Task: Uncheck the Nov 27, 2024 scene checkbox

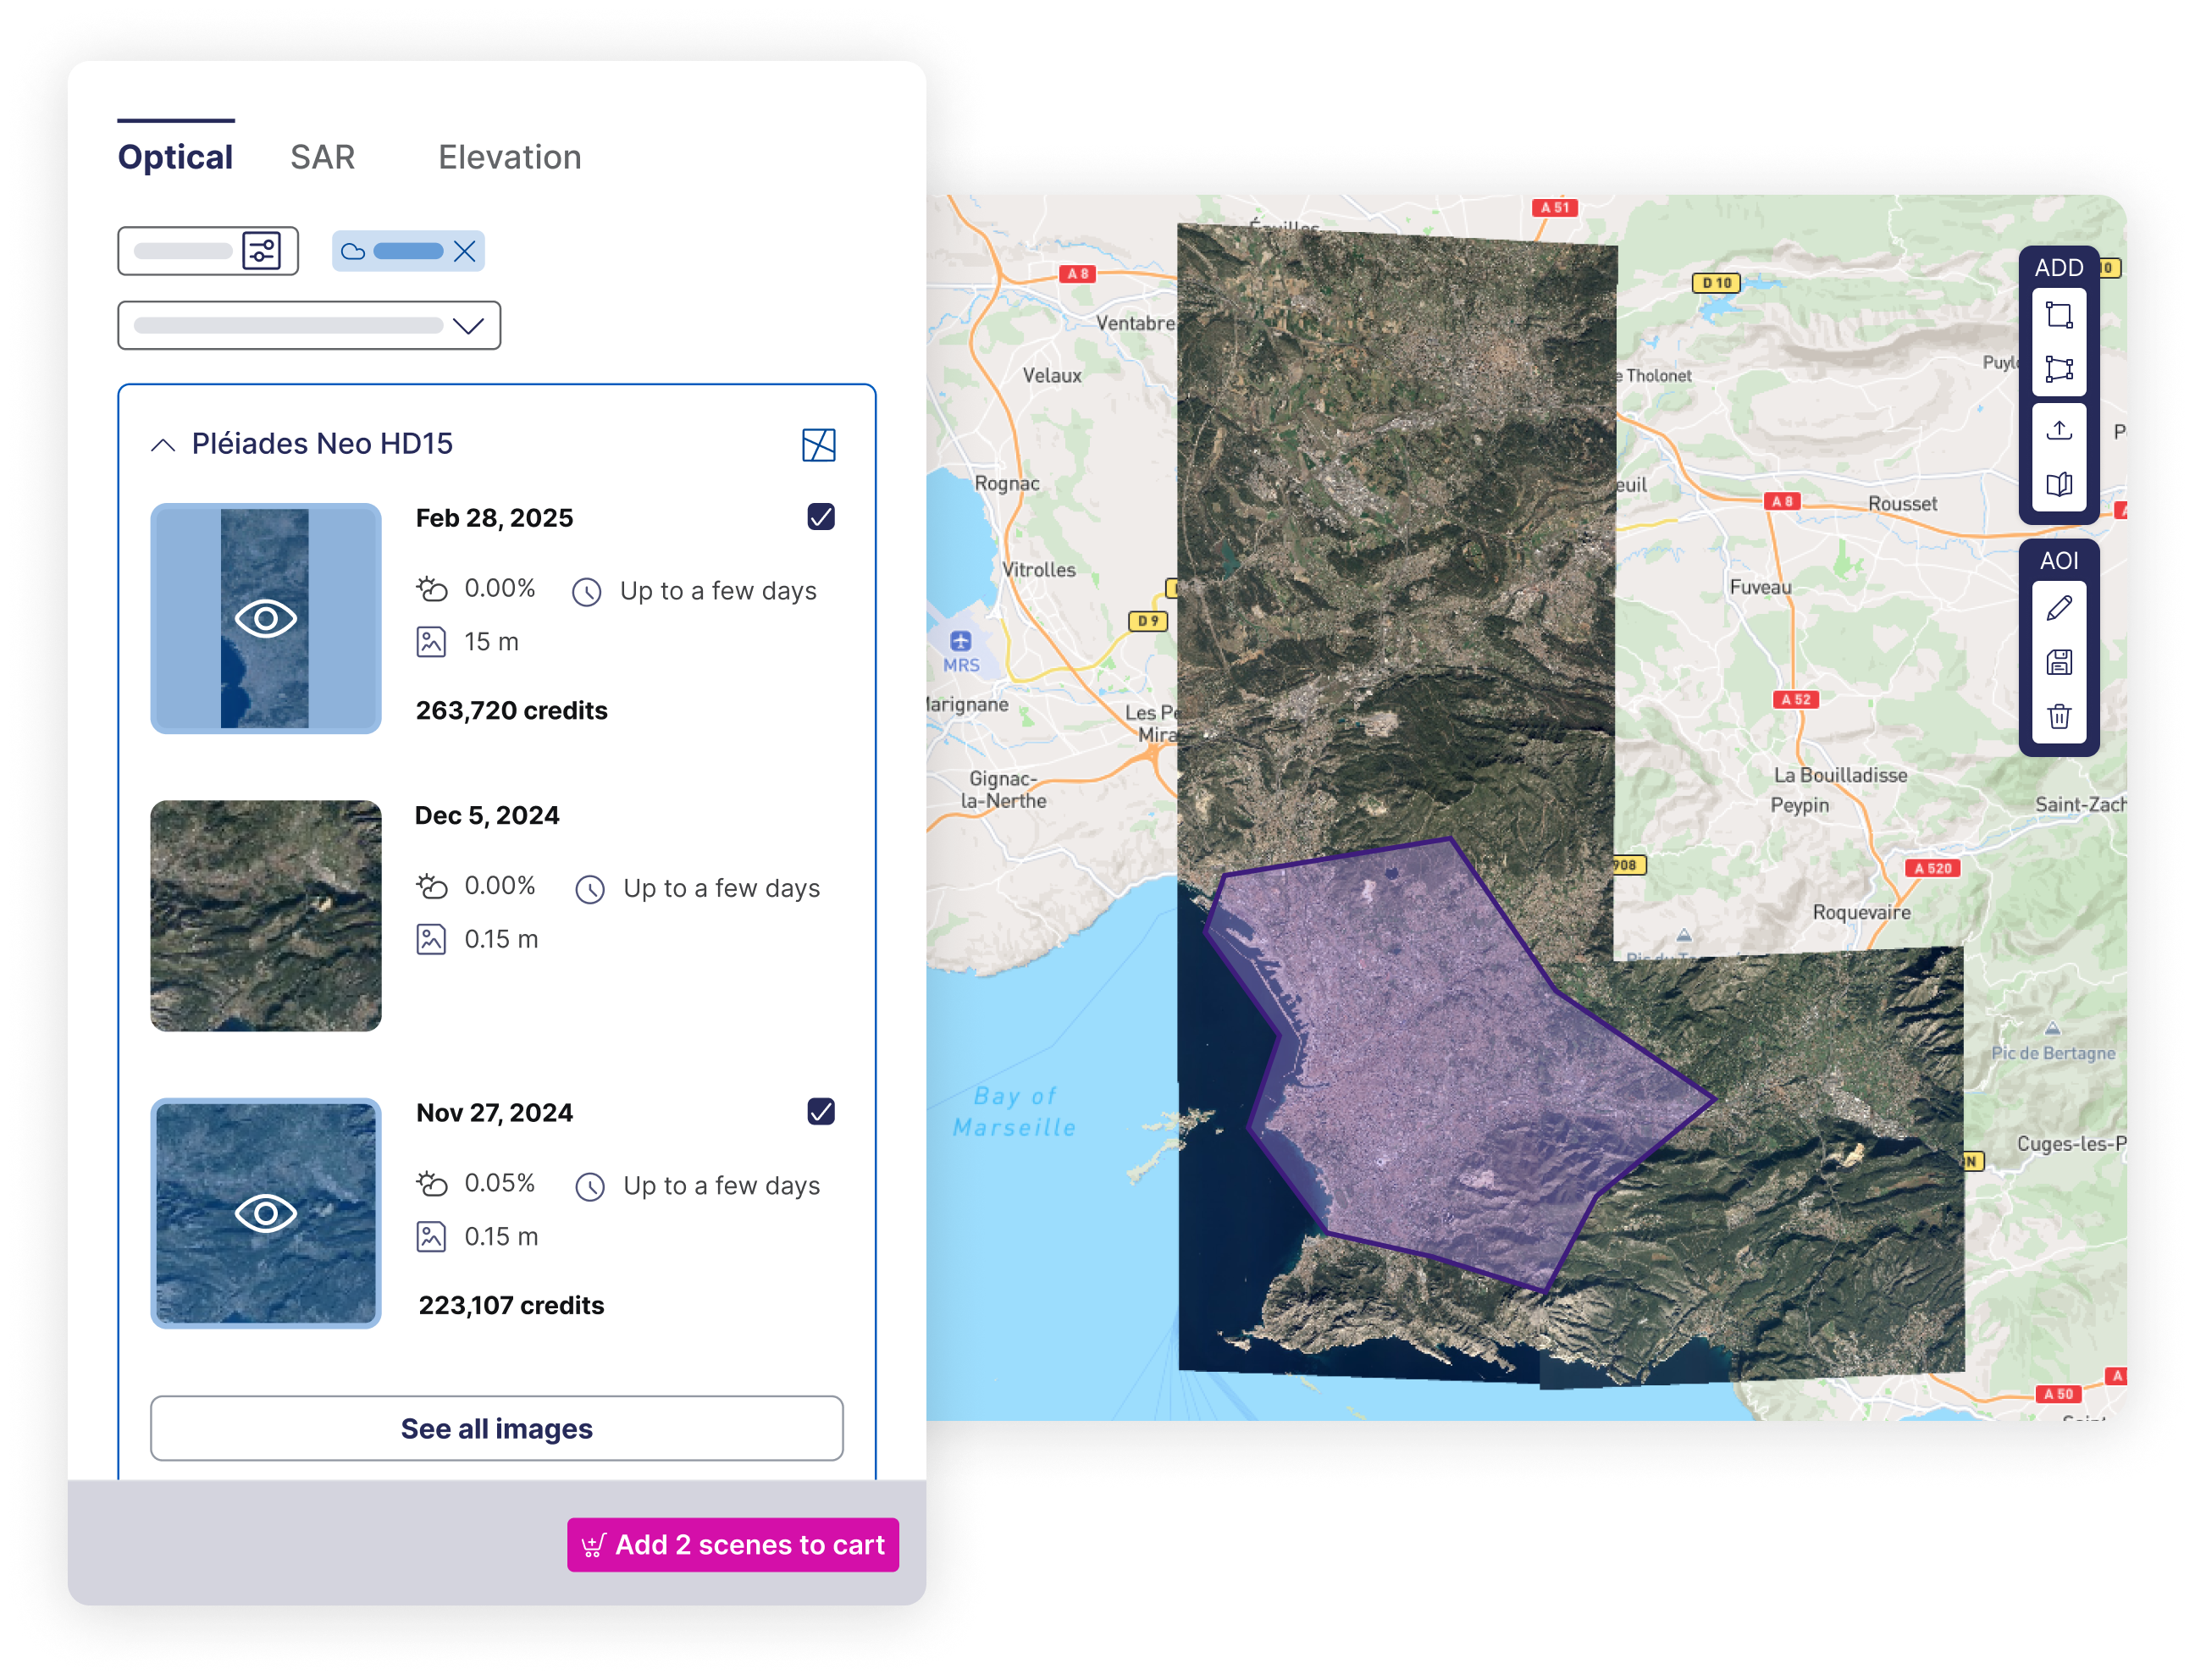Action: [820, 1112]
